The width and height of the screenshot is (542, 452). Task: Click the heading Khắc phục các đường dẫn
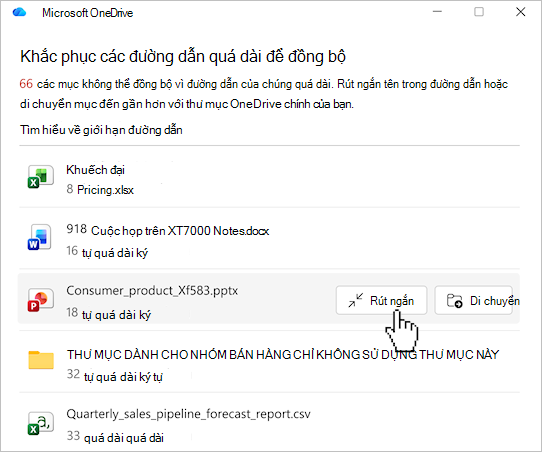pos(183,57)
